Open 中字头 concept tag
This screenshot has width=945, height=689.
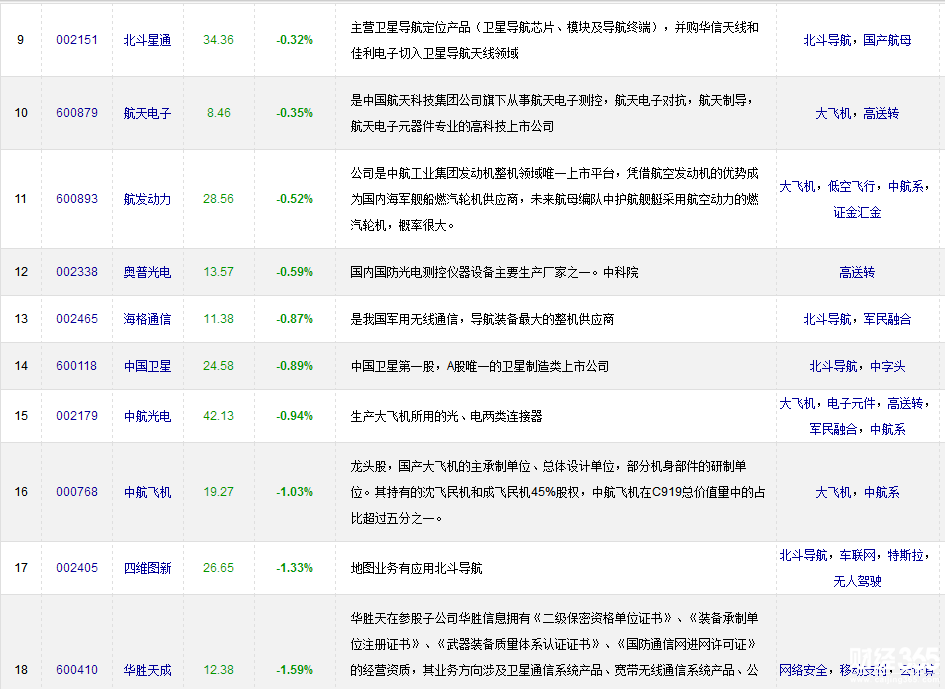(x=887, y=366)
